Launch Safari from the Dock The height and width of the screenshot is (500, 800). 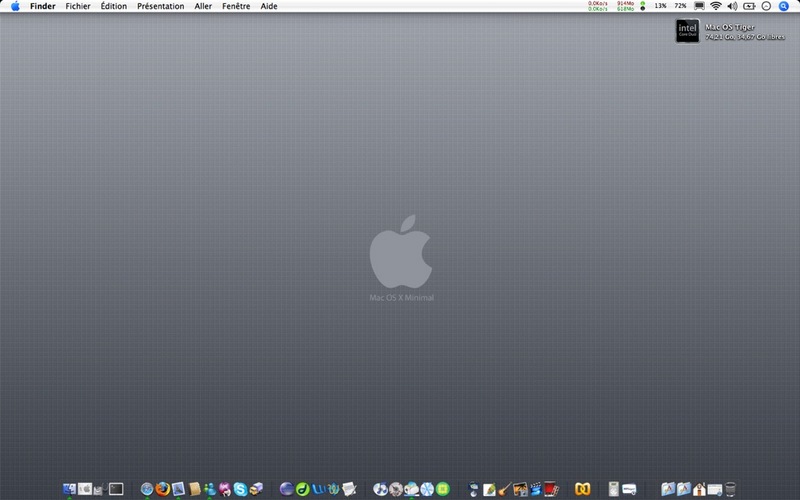(147, 489)
